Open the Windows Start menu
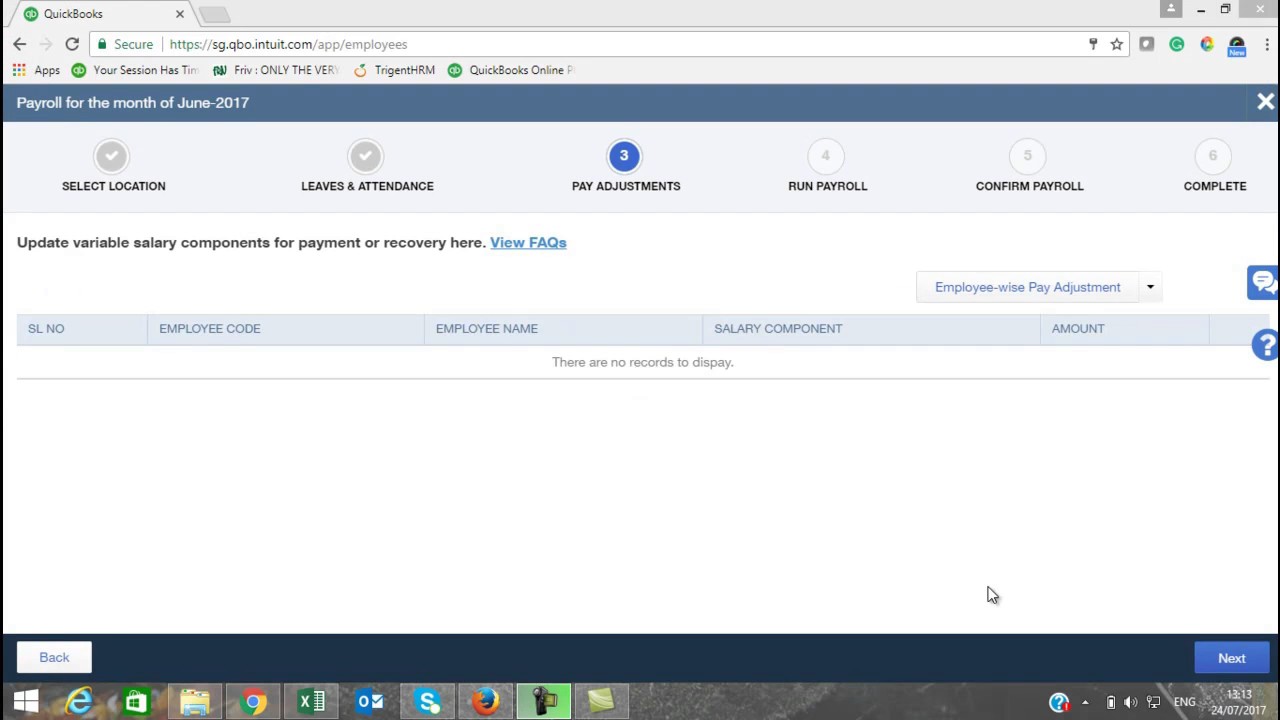 click(26, 702)
